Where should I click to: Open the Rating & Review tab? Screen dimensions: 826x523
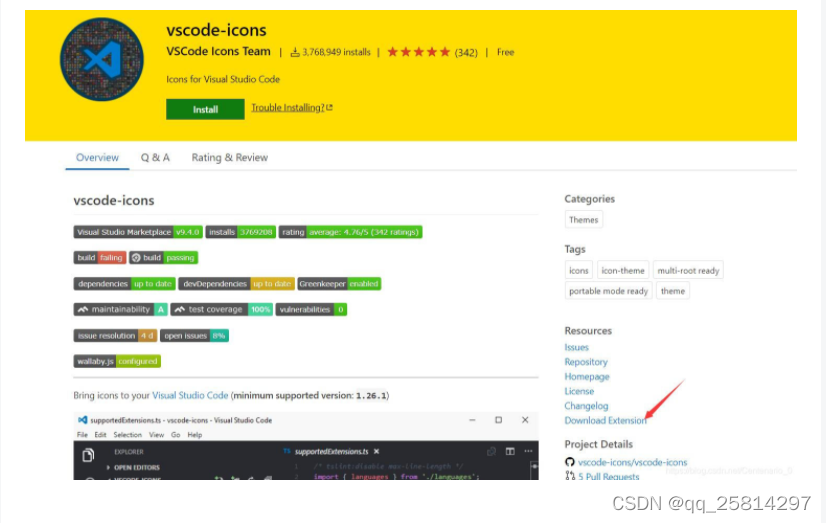pyautogui.click(x=230, y=157)
